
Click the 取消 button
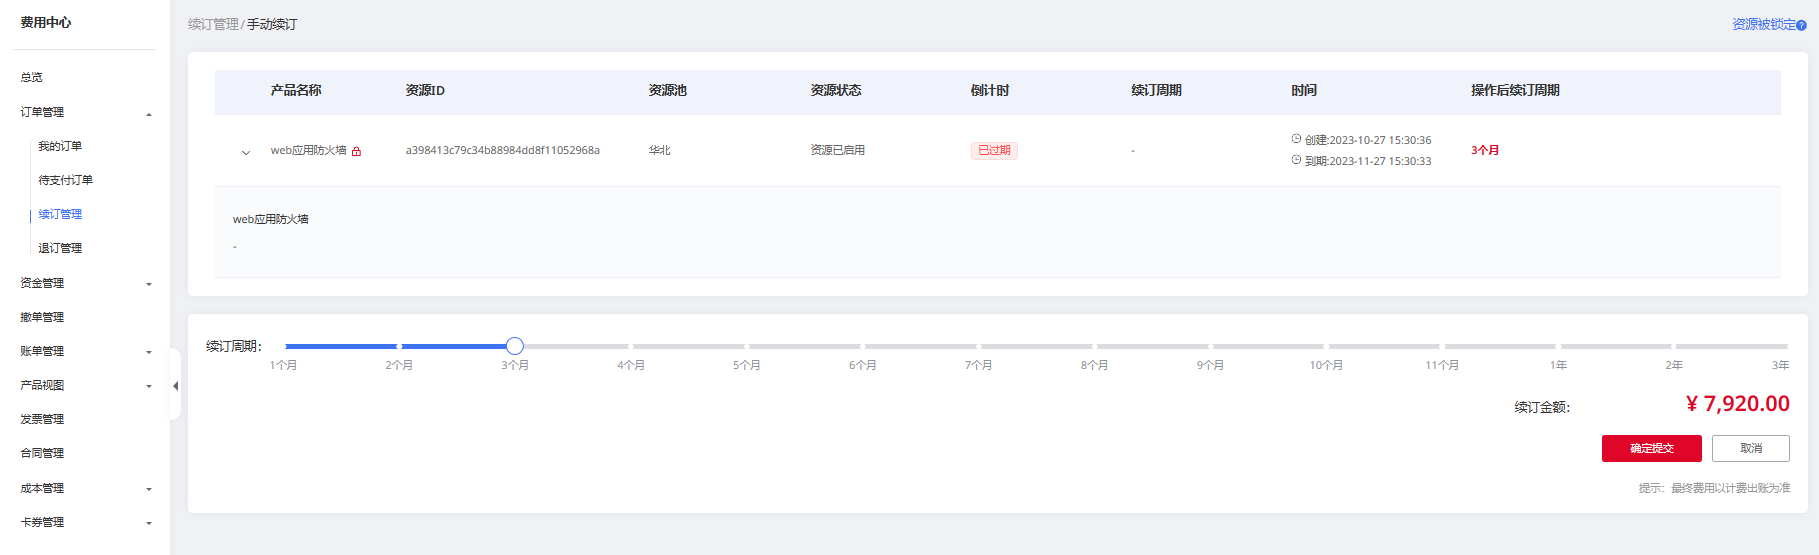1751,448
